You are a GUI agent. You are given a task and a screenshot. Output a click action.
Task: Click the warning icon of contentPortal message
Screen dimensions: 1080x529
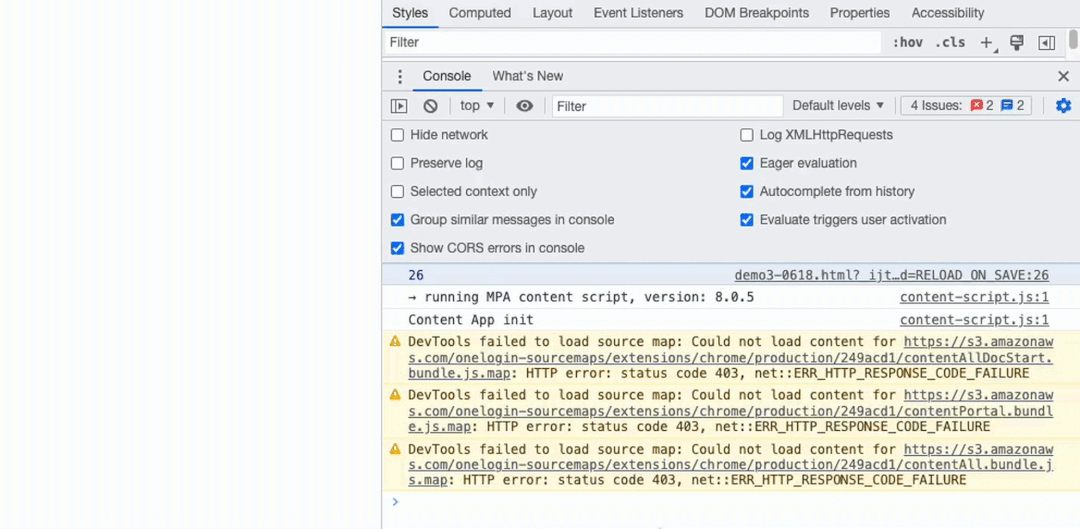(395, 395)
